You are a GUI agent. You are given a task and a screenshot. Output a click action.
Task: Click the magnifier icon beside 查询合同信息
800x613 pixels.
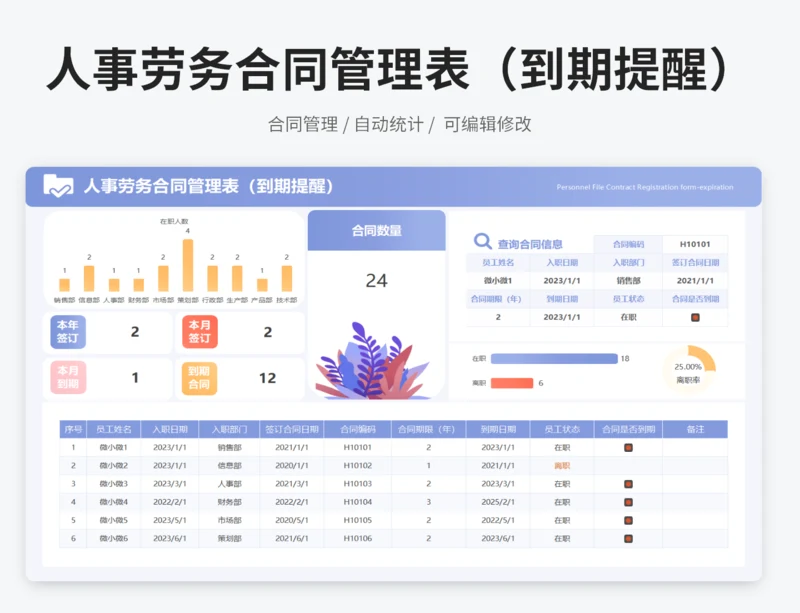click(482, 242)
